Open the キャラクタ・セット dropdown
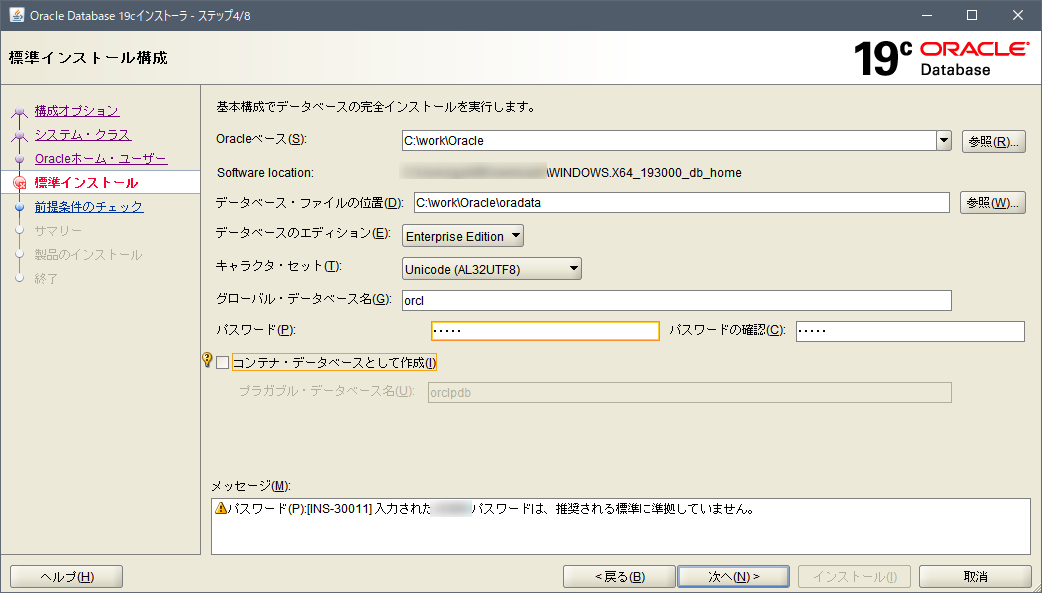 (572, 268)
